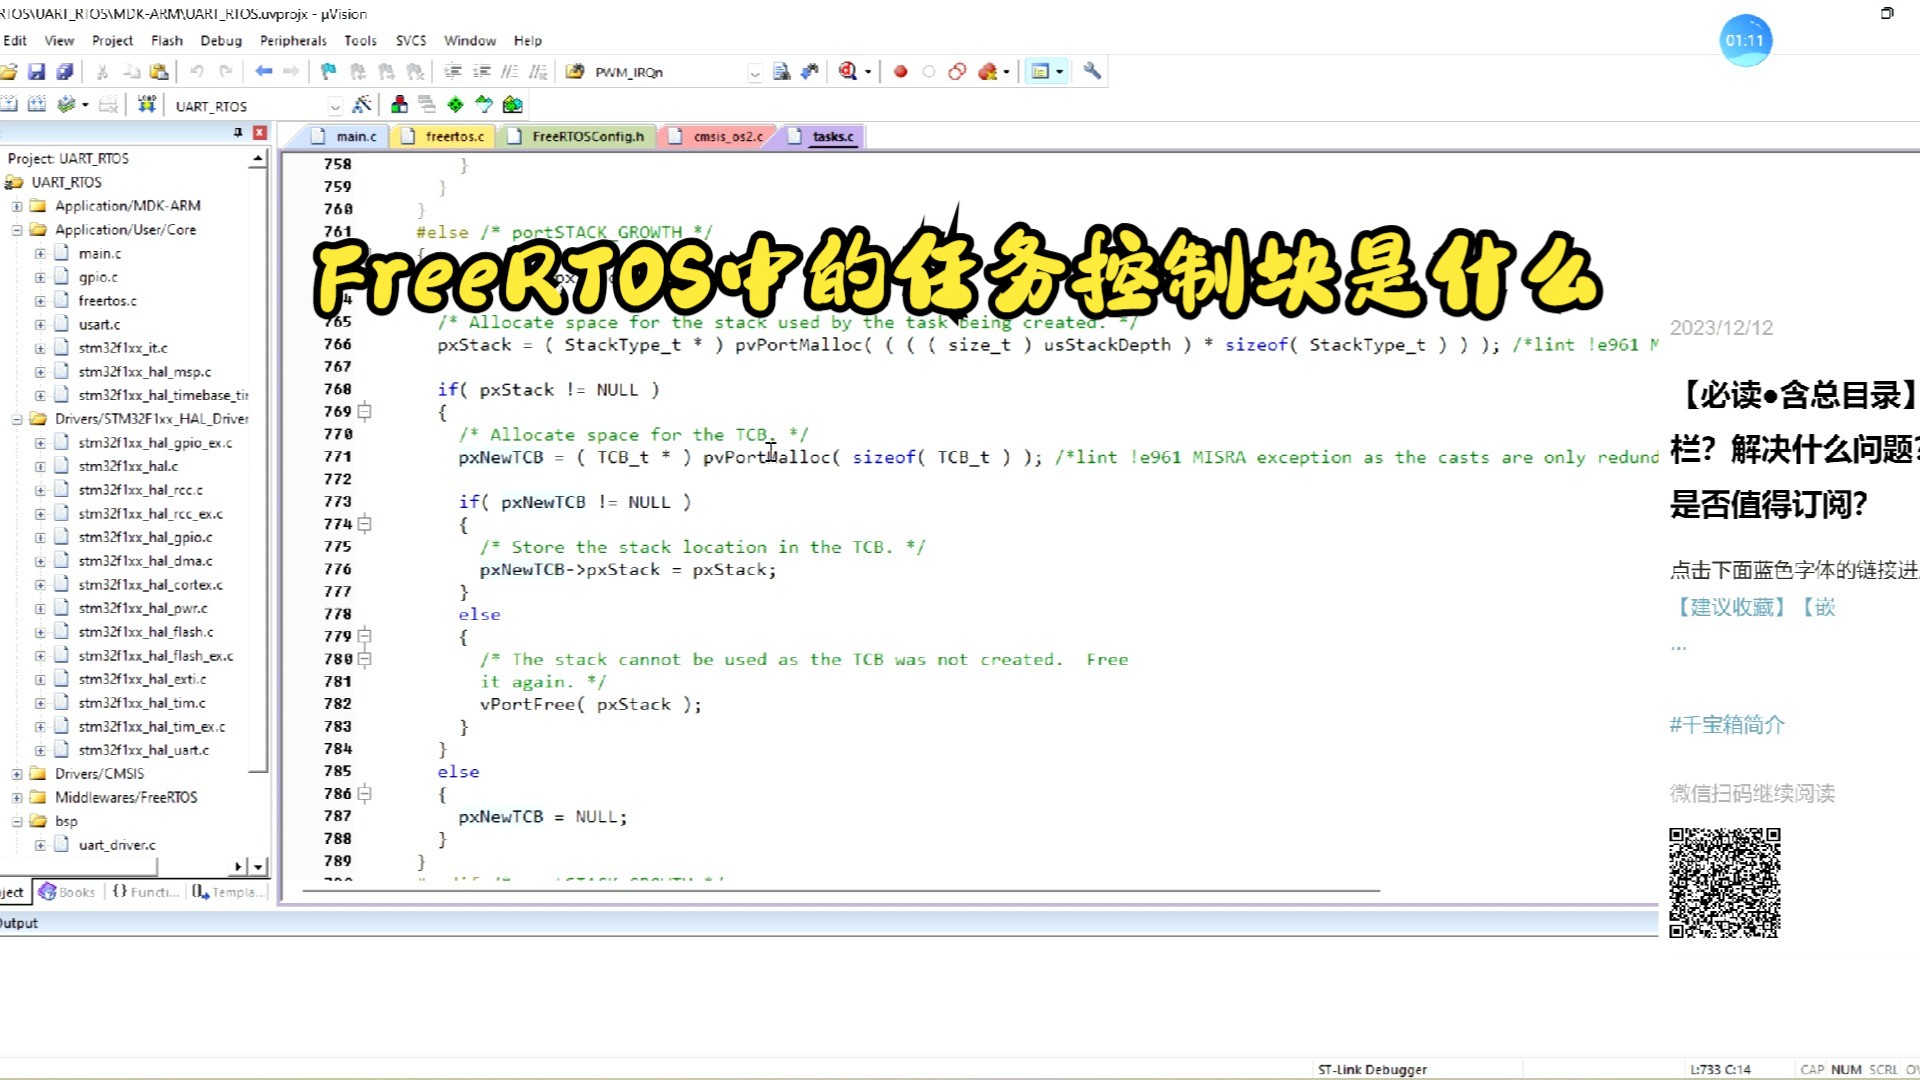Click Manage Project Items icon
This screenshot has height=1080, width=1920.
(x=399, y=104)
